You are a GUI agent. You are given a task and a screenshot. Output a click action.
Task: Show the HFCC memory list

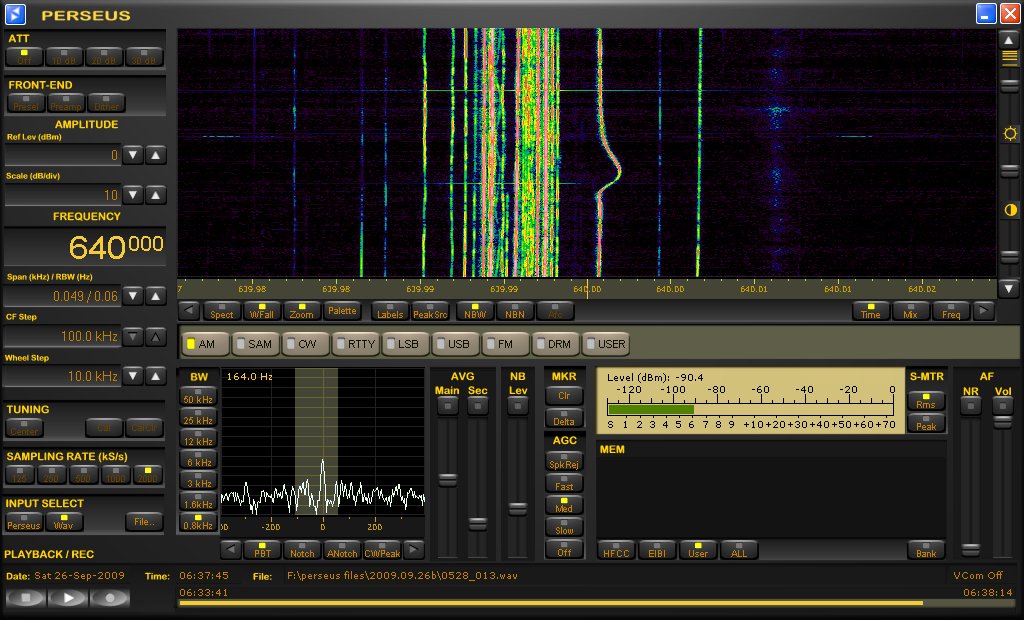(616, 550)
